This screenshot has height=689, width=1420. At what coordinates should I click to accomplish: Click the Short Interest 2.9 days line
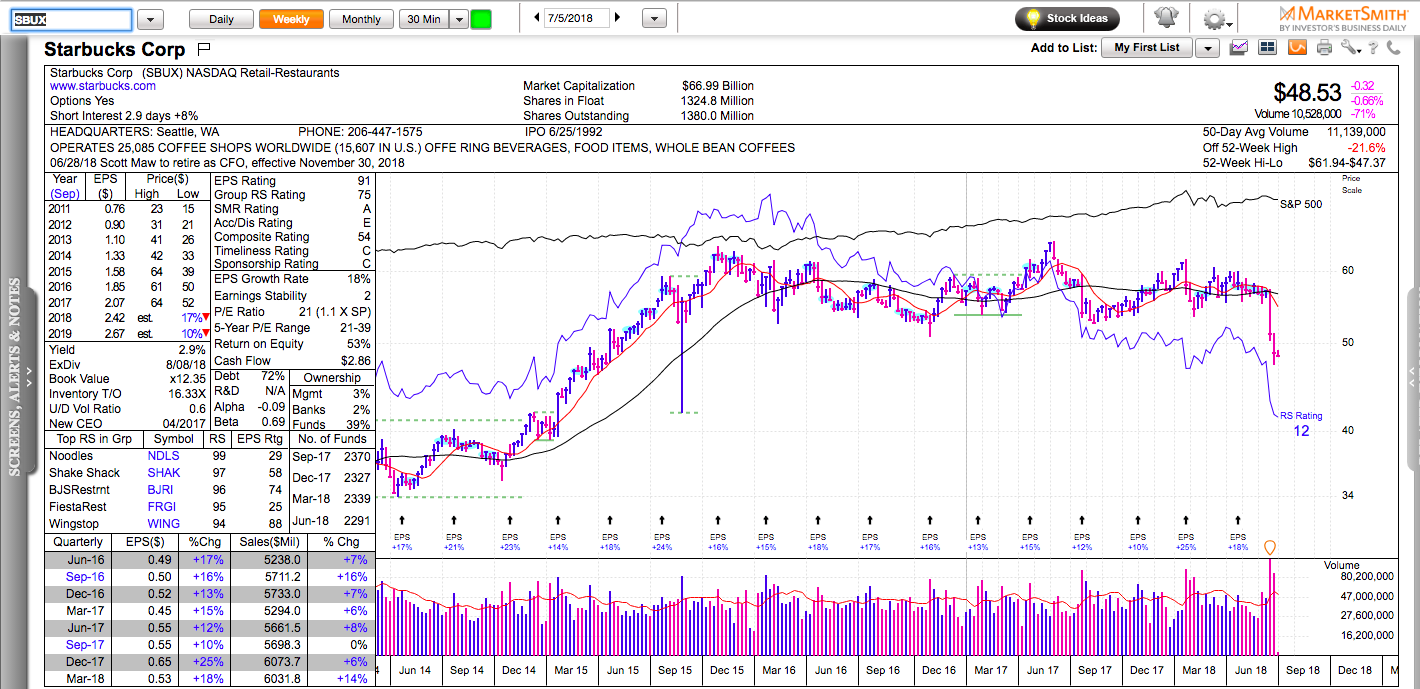point(125,116)
